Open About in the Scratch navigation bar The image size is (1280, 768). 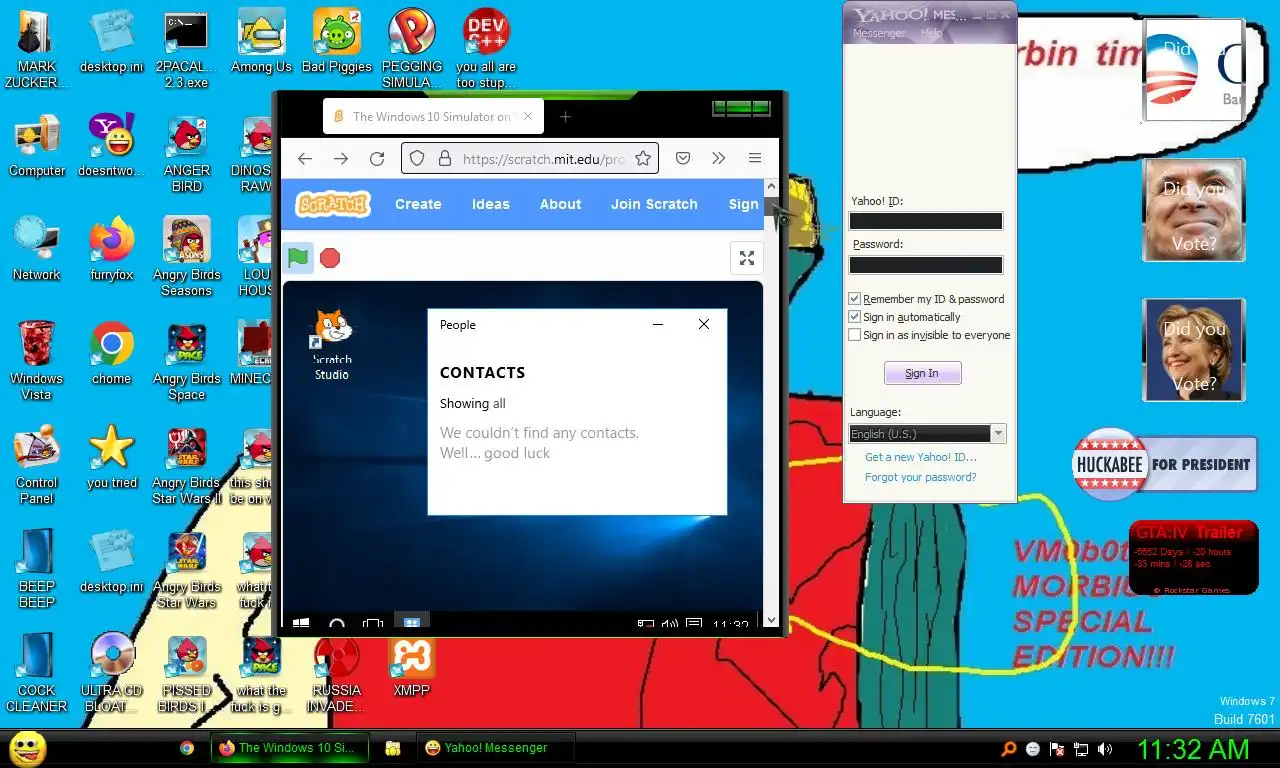[x=560, y=204]
